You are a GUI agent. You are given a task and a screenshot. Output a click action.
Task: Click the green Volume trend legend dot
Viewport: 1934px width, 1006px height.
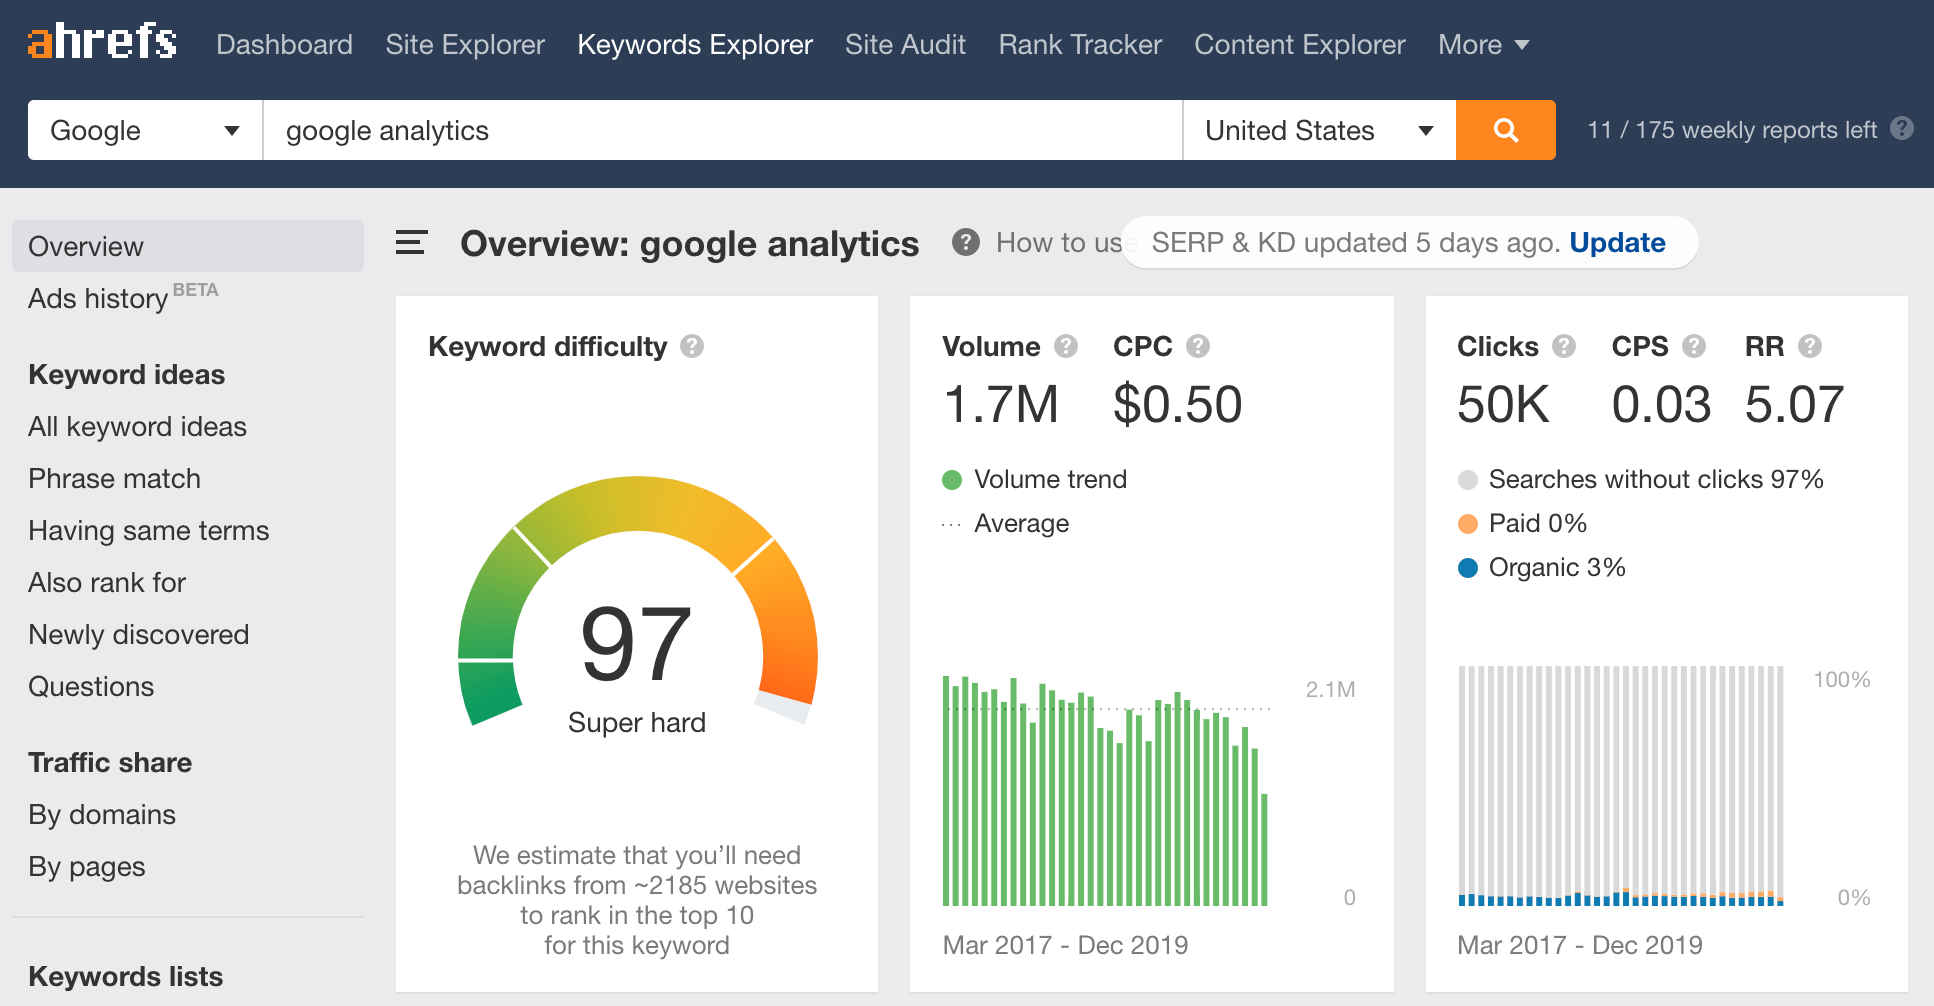pos(952,480)
